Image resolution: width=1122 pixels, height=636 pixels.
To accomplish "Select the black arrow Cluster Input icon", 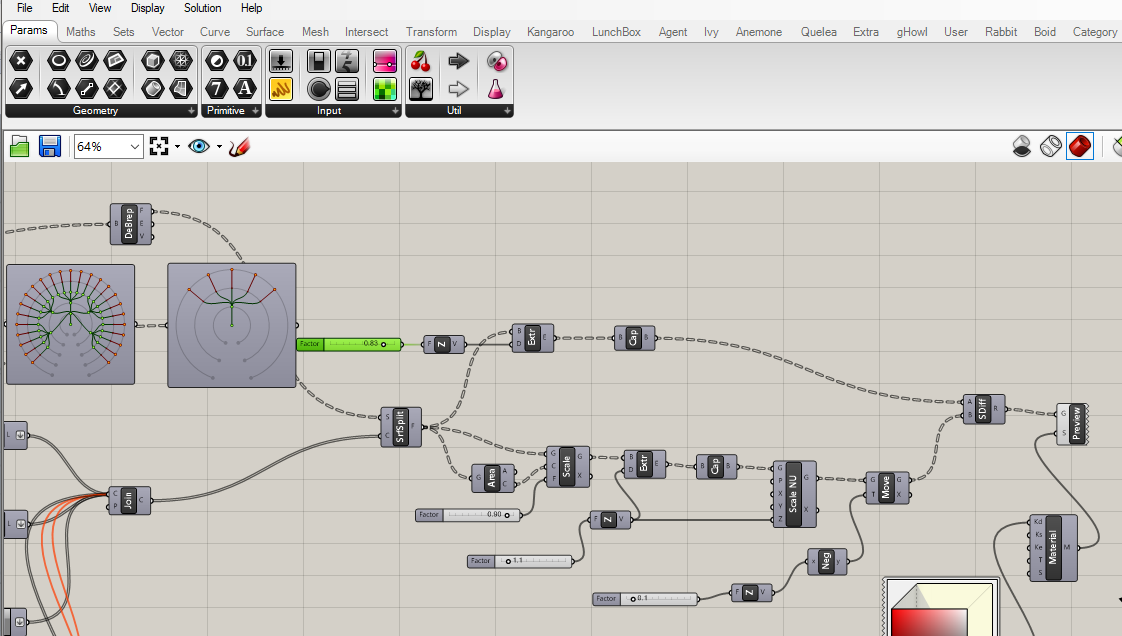I will pos(458,61).
